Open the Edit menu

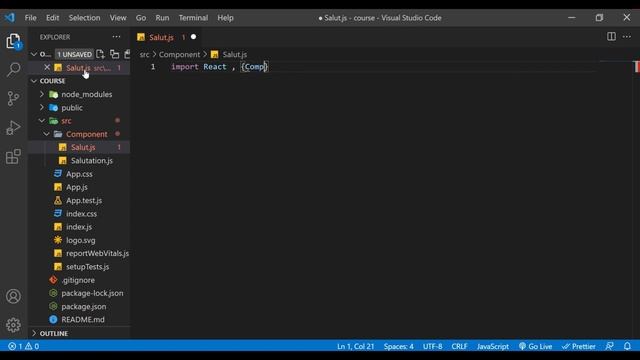click(x=52, y=18)
